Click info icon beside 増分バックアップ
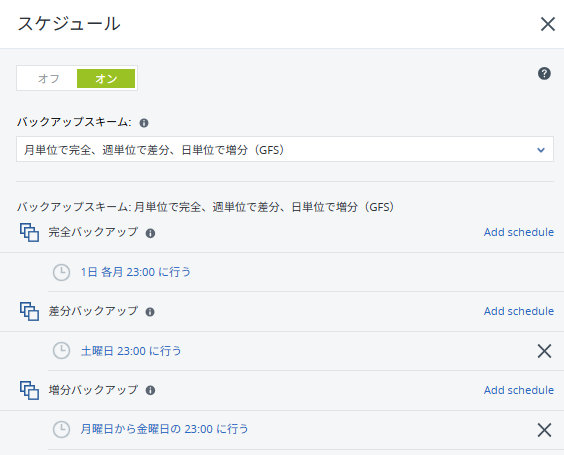 (x=150, y=390)
